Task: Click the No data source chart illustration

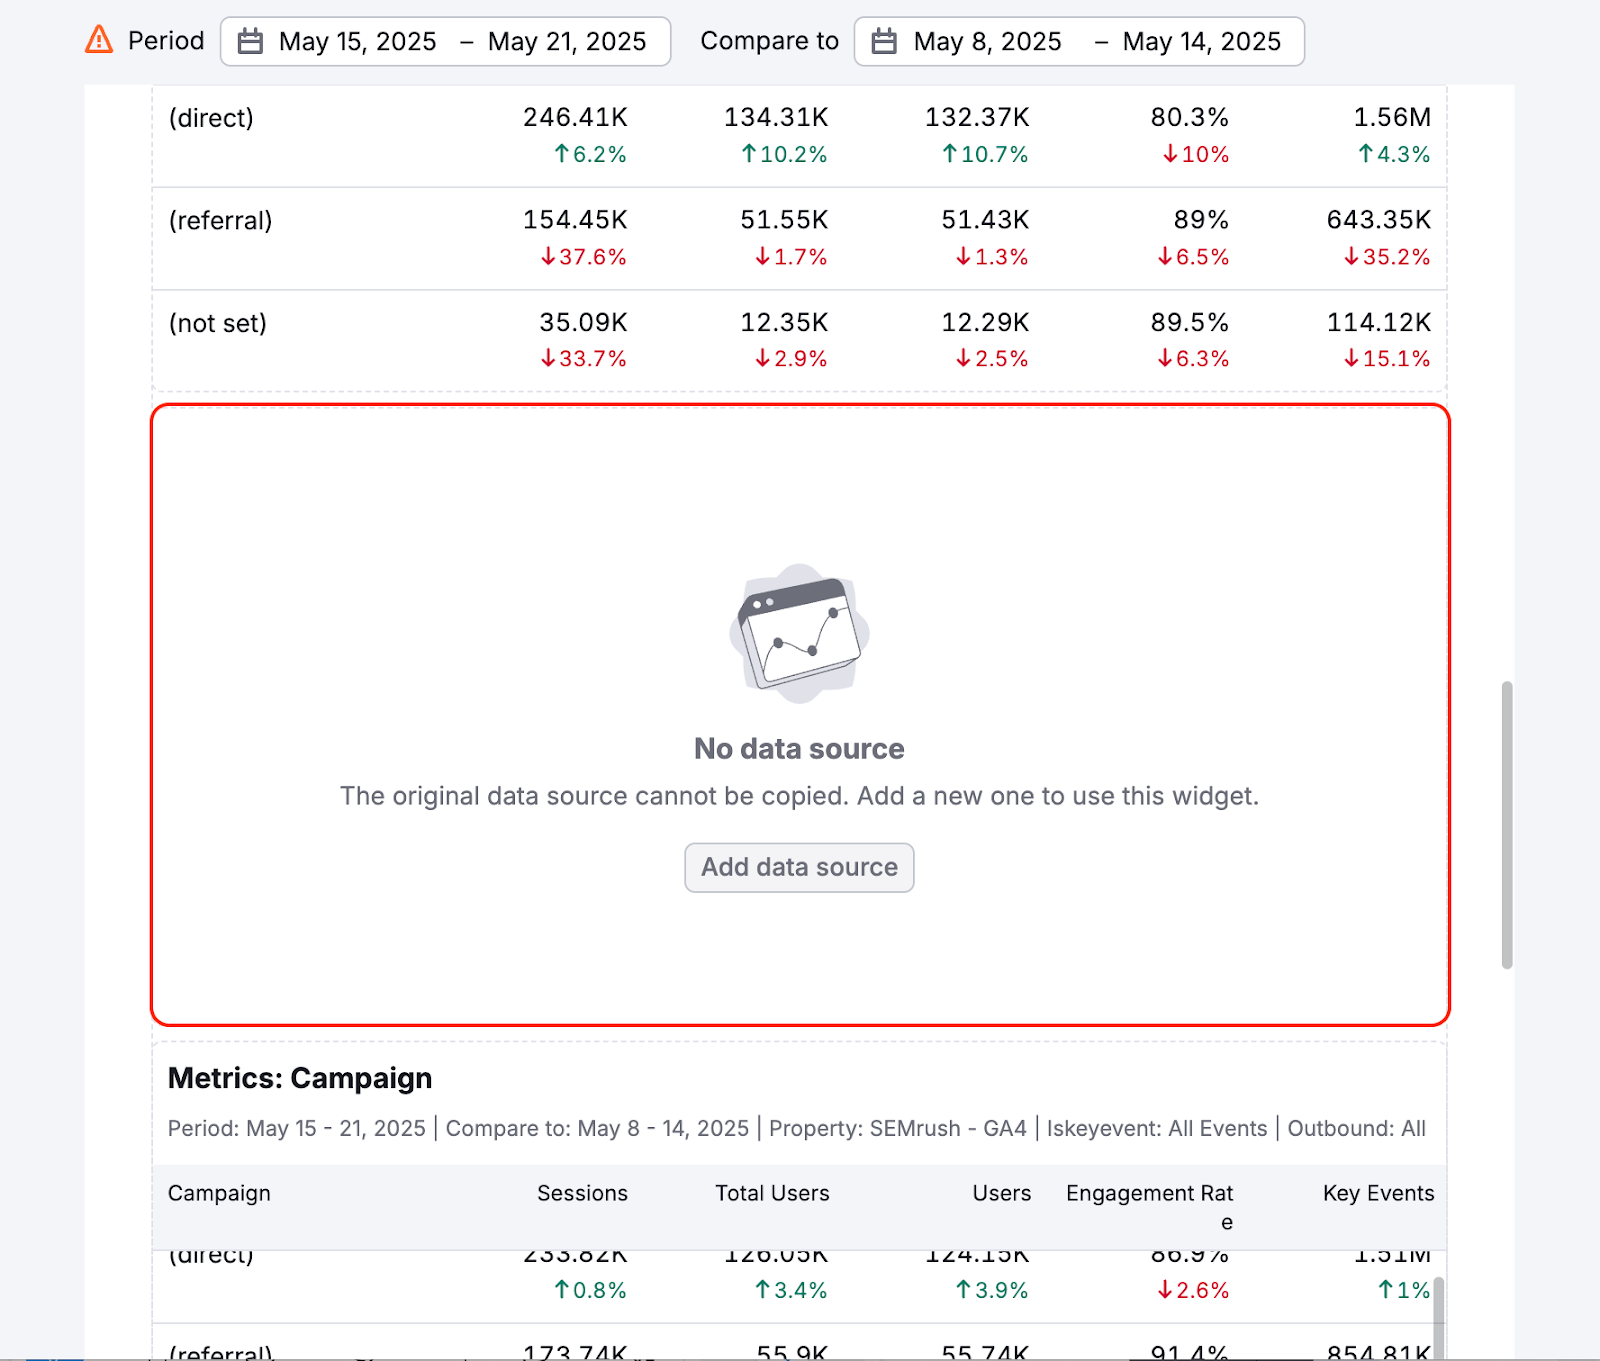Action: pos(799,633)
